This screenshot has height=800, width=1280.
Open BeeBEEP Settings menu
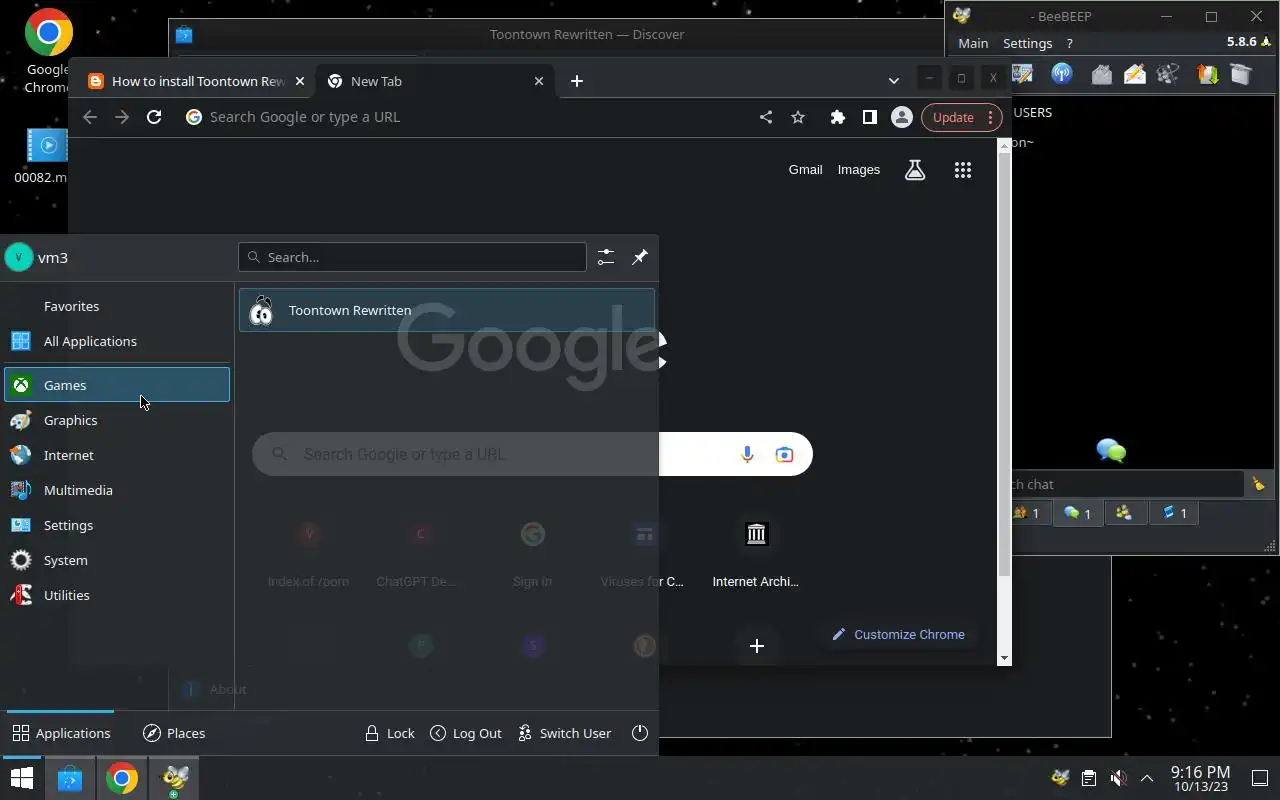[x=1027, y=43]
